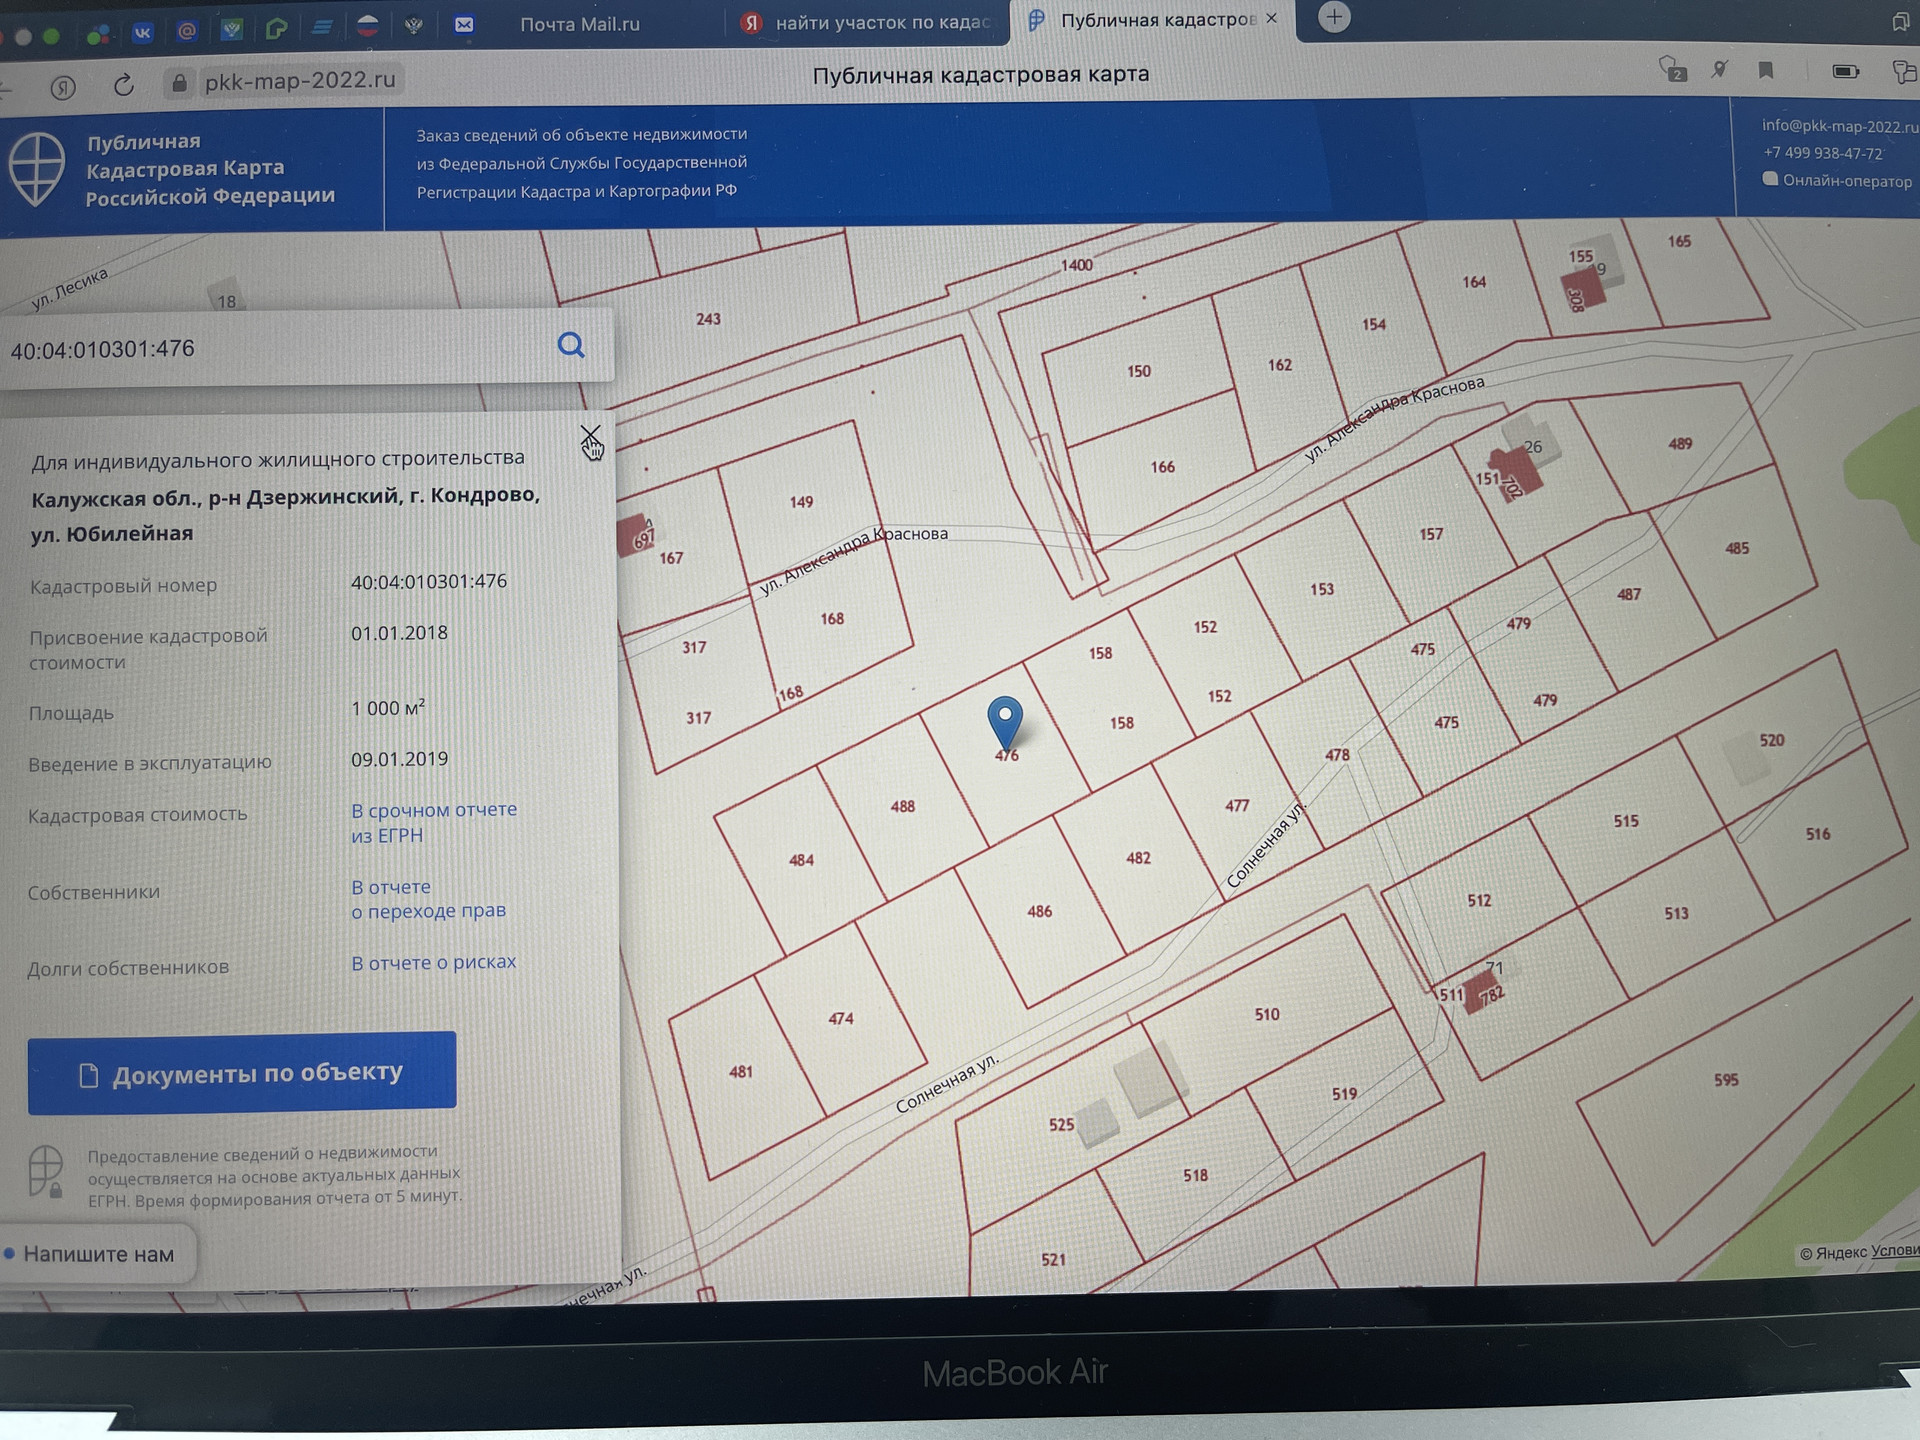This screenshot has height=1440, width=1920.
Task: Click the search magnifier icon
Action: pyautogui.click(x=571, y=346)
